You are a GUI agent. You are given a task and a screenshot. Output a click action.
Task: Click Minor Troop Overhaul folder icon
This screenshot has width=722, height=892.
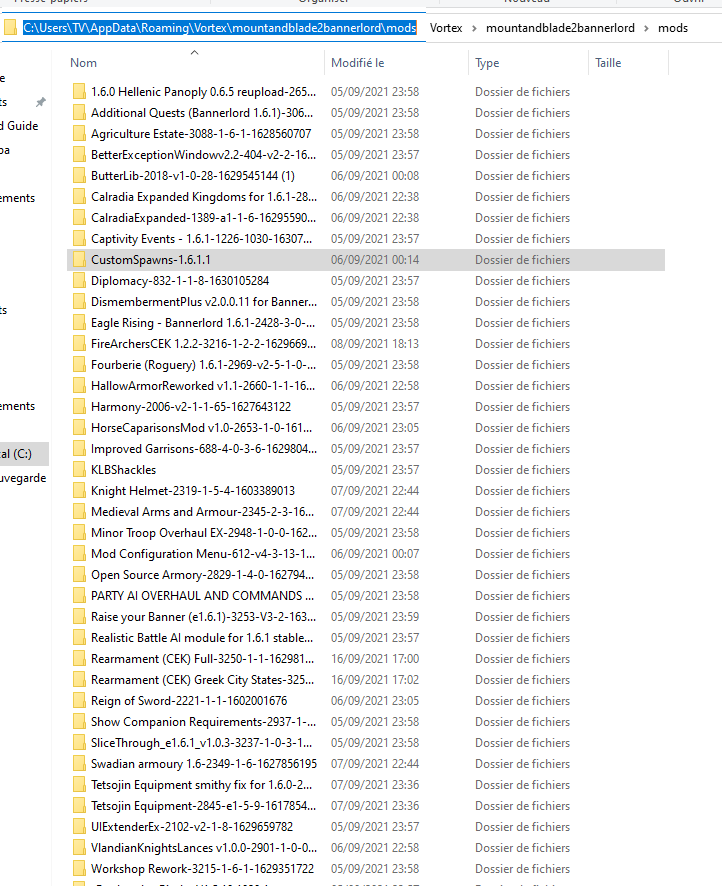click(79, 533)
